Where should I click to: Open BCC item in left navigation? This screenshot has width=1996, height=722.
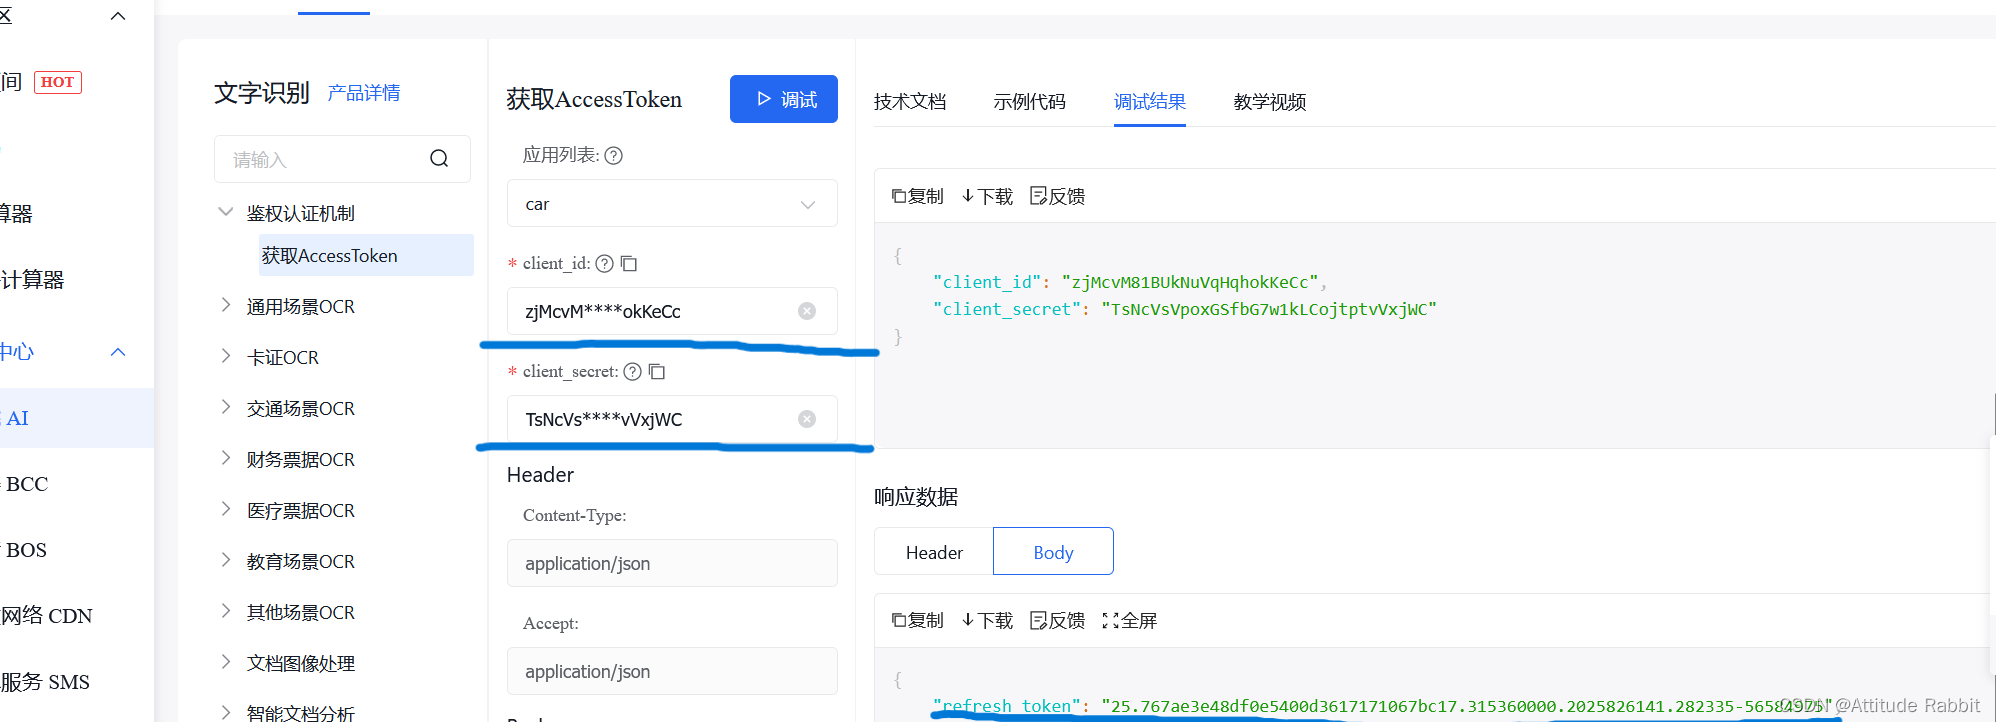(26, 484)
